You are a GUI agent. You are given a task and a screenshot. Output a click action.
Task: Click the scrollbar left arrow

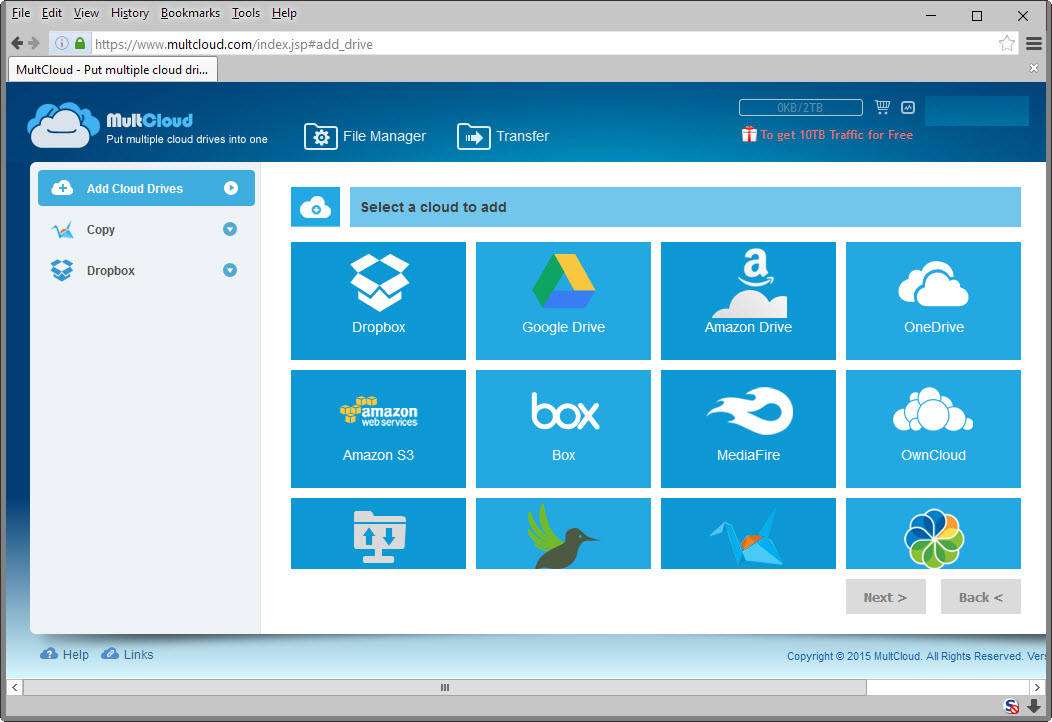pos(15,687)
